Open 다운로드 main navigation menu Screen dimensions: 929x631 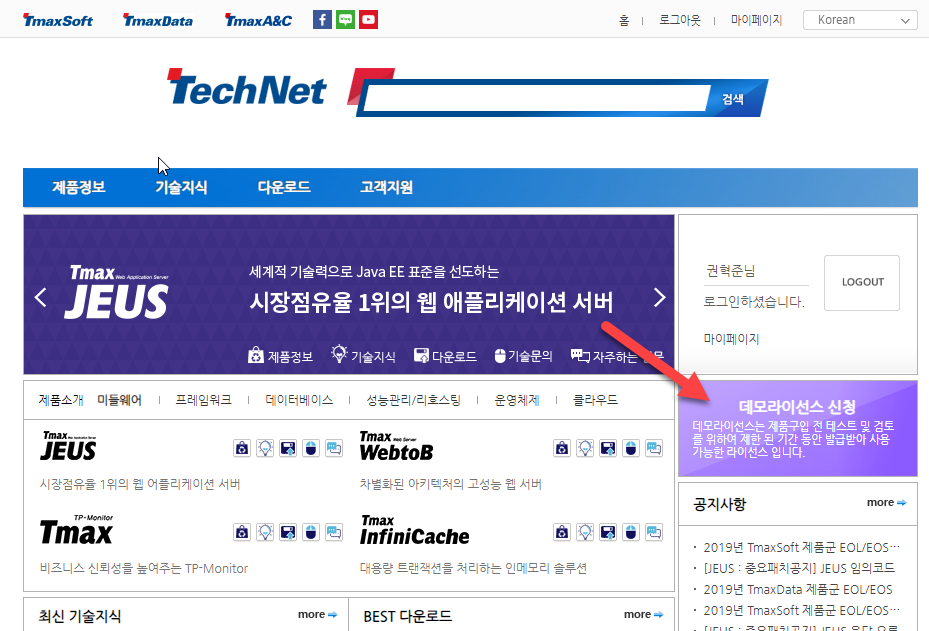pyautogui.click(x=284, y=187)
